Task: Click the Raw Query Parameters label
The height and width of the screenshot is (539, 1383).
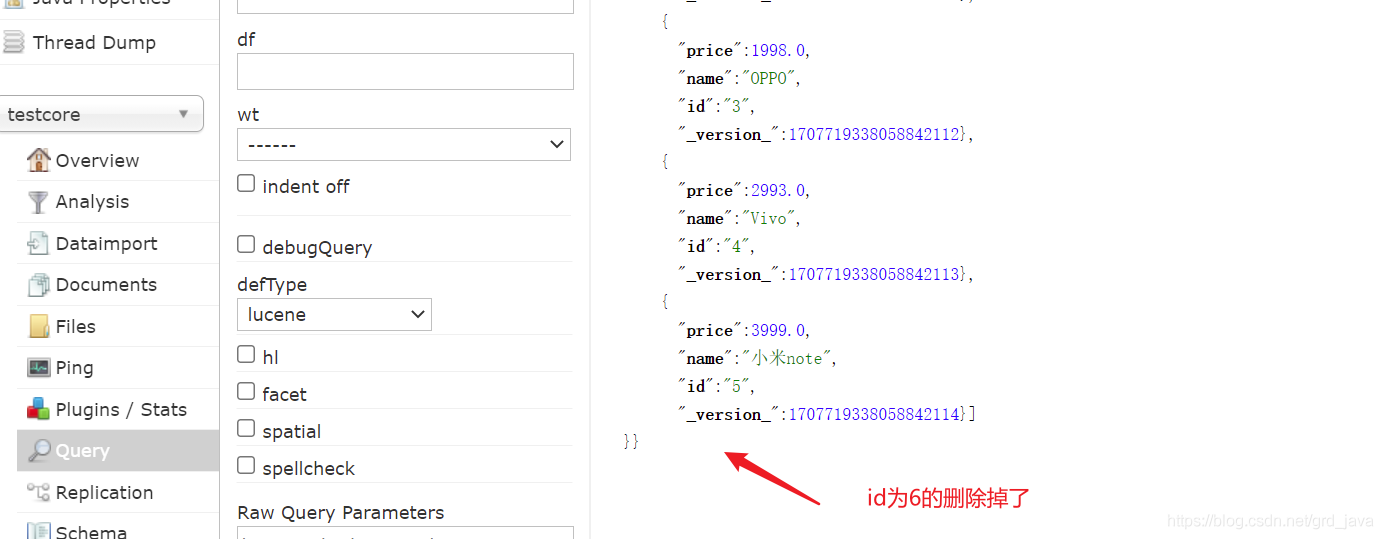Action: (340, 512)
